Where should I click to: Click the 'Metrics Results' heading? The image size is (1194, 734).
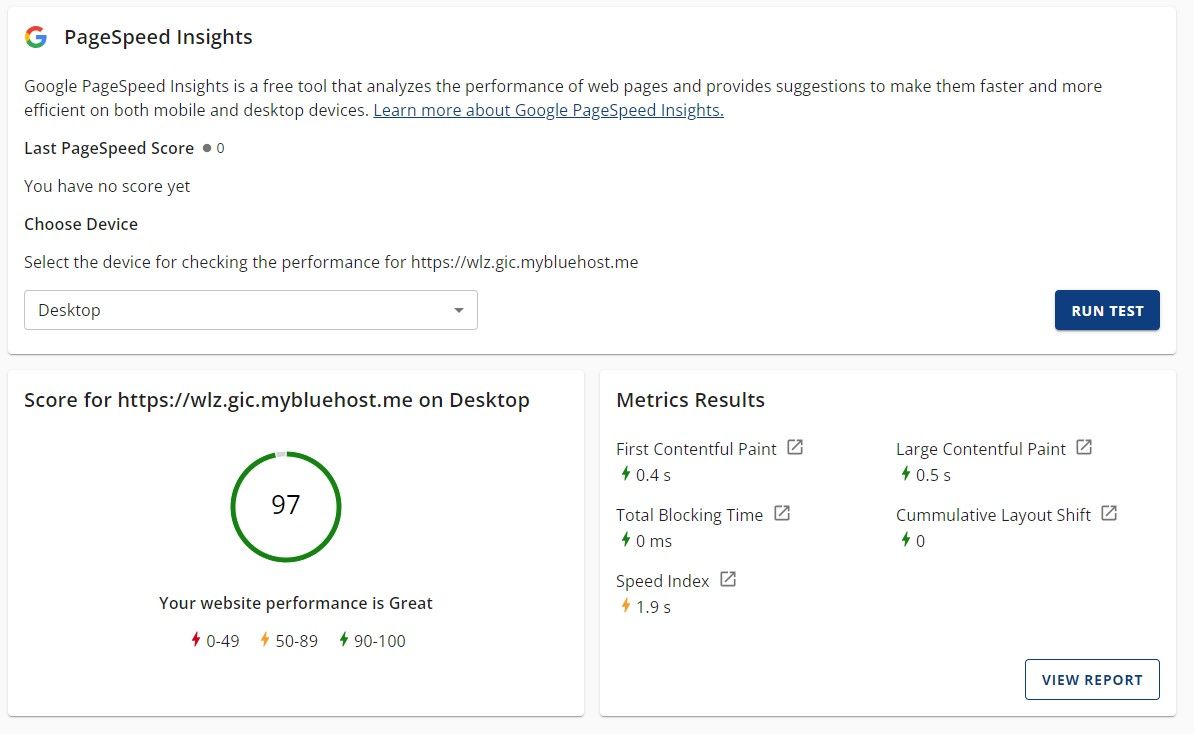691,400
